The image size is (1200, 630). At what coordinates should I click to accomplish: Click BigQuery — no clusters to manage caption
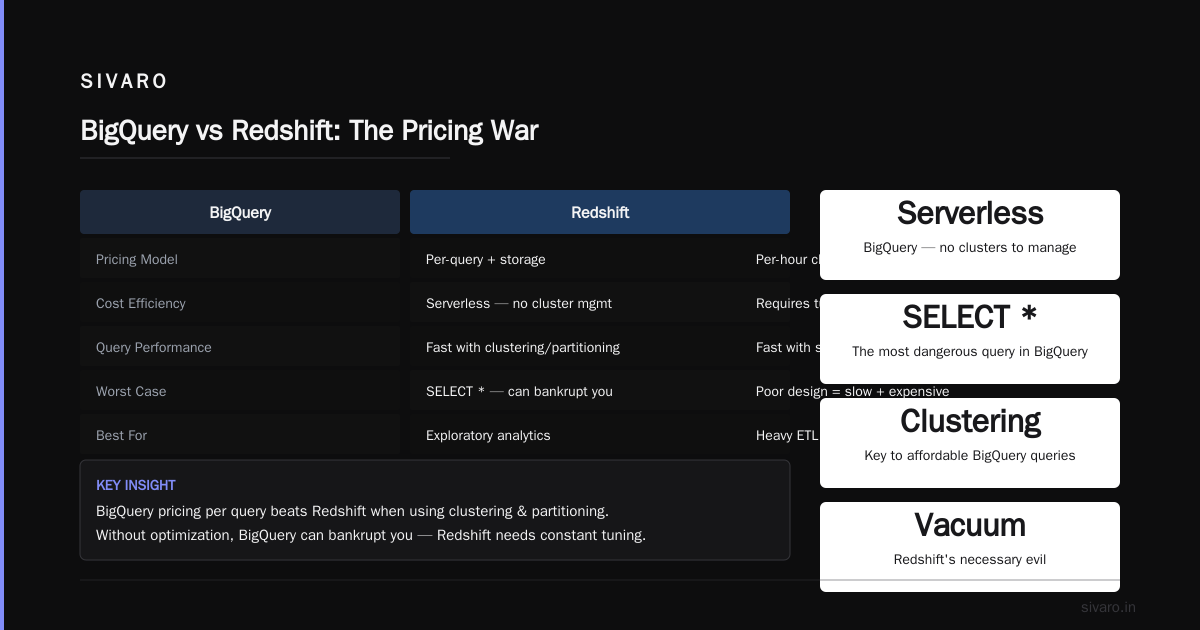coord(970,247)
